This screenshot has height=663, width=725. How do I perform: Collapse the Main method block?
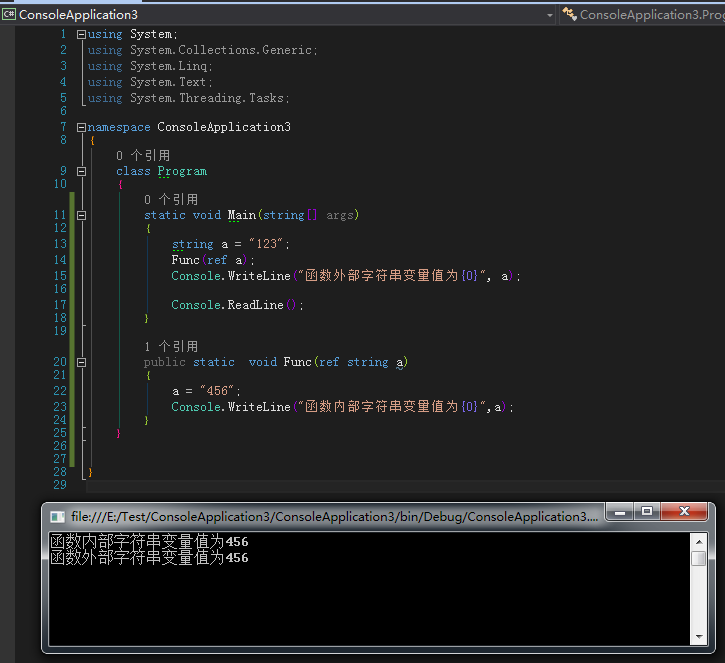coord(81,215)
